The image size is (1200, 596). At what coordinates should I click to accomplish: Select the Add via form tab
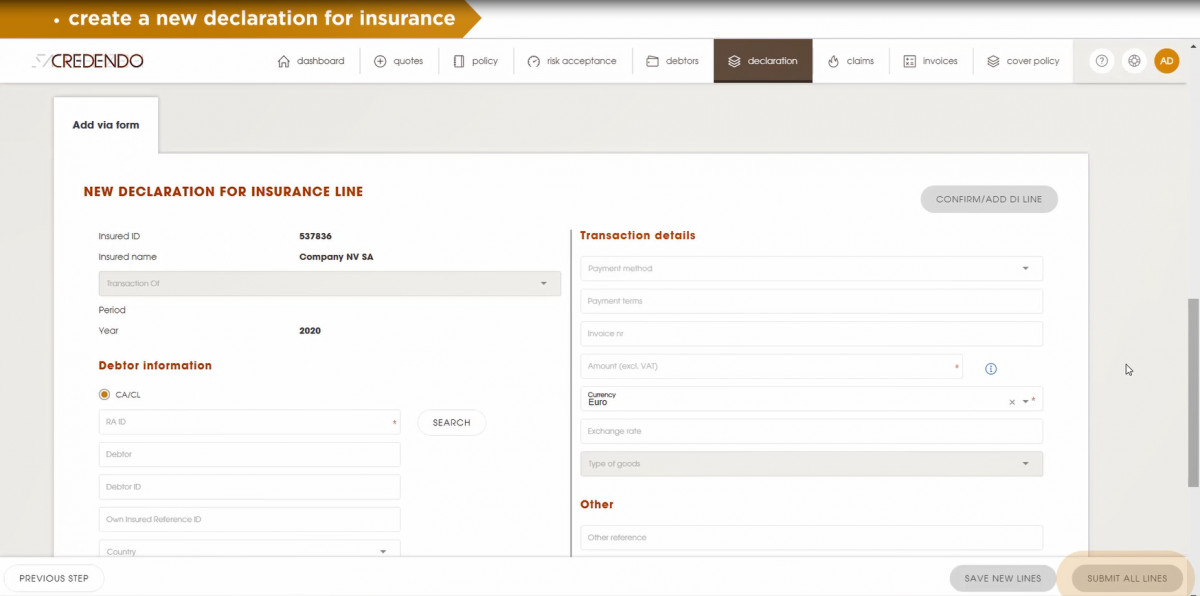[106, 125]
